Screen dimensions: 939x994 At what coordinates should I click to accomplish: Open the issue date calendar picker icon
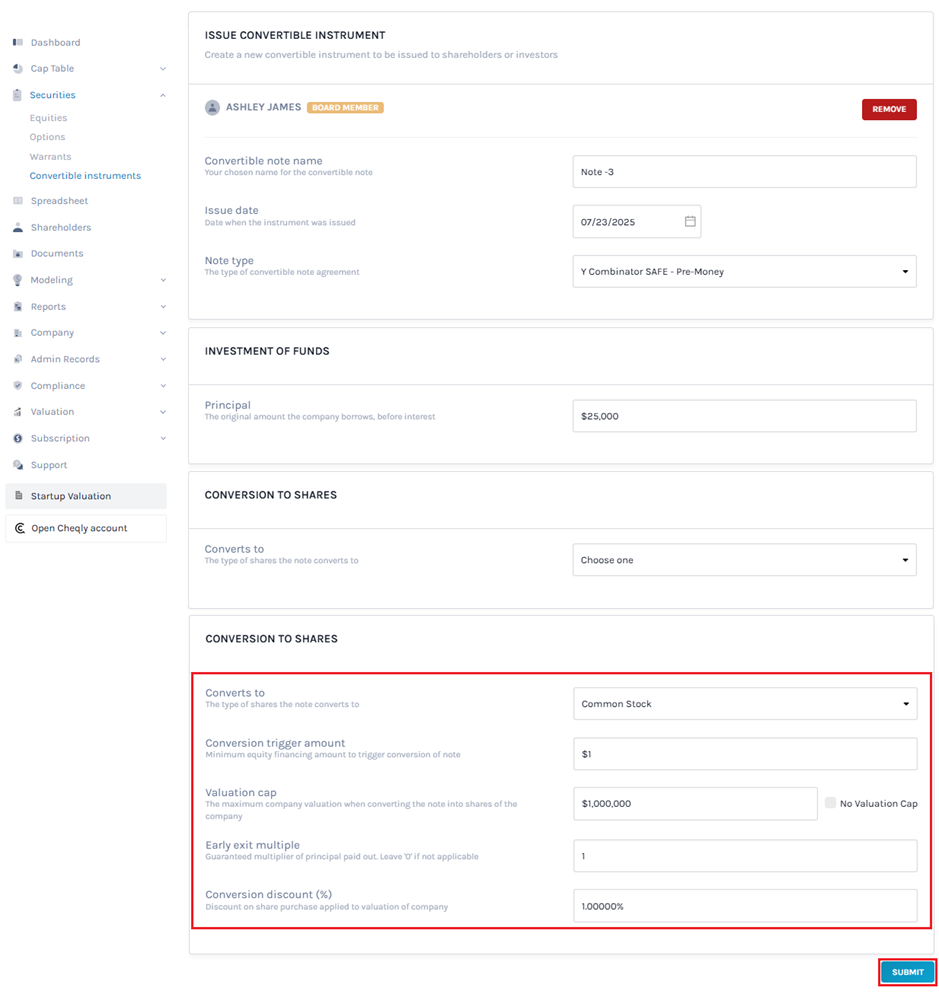click(x=690, y=221)
